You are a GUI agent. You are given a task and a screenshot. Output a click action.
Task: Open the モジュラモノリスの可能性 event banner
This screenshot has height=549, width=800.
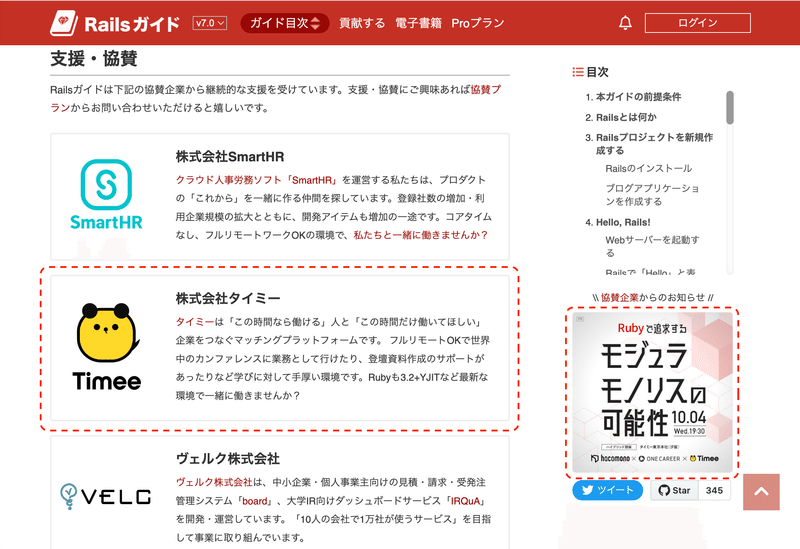[652, 392]
